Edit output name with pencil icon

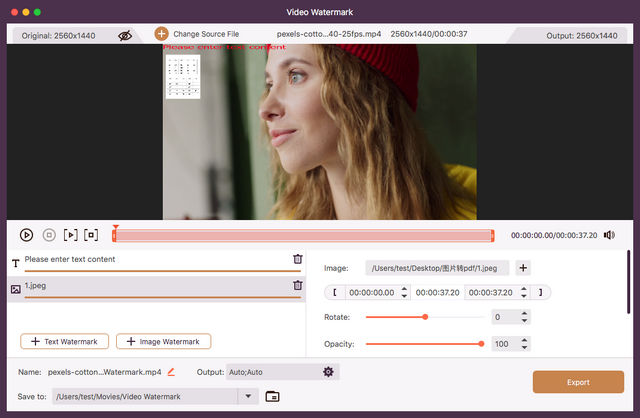click(171, 372)
